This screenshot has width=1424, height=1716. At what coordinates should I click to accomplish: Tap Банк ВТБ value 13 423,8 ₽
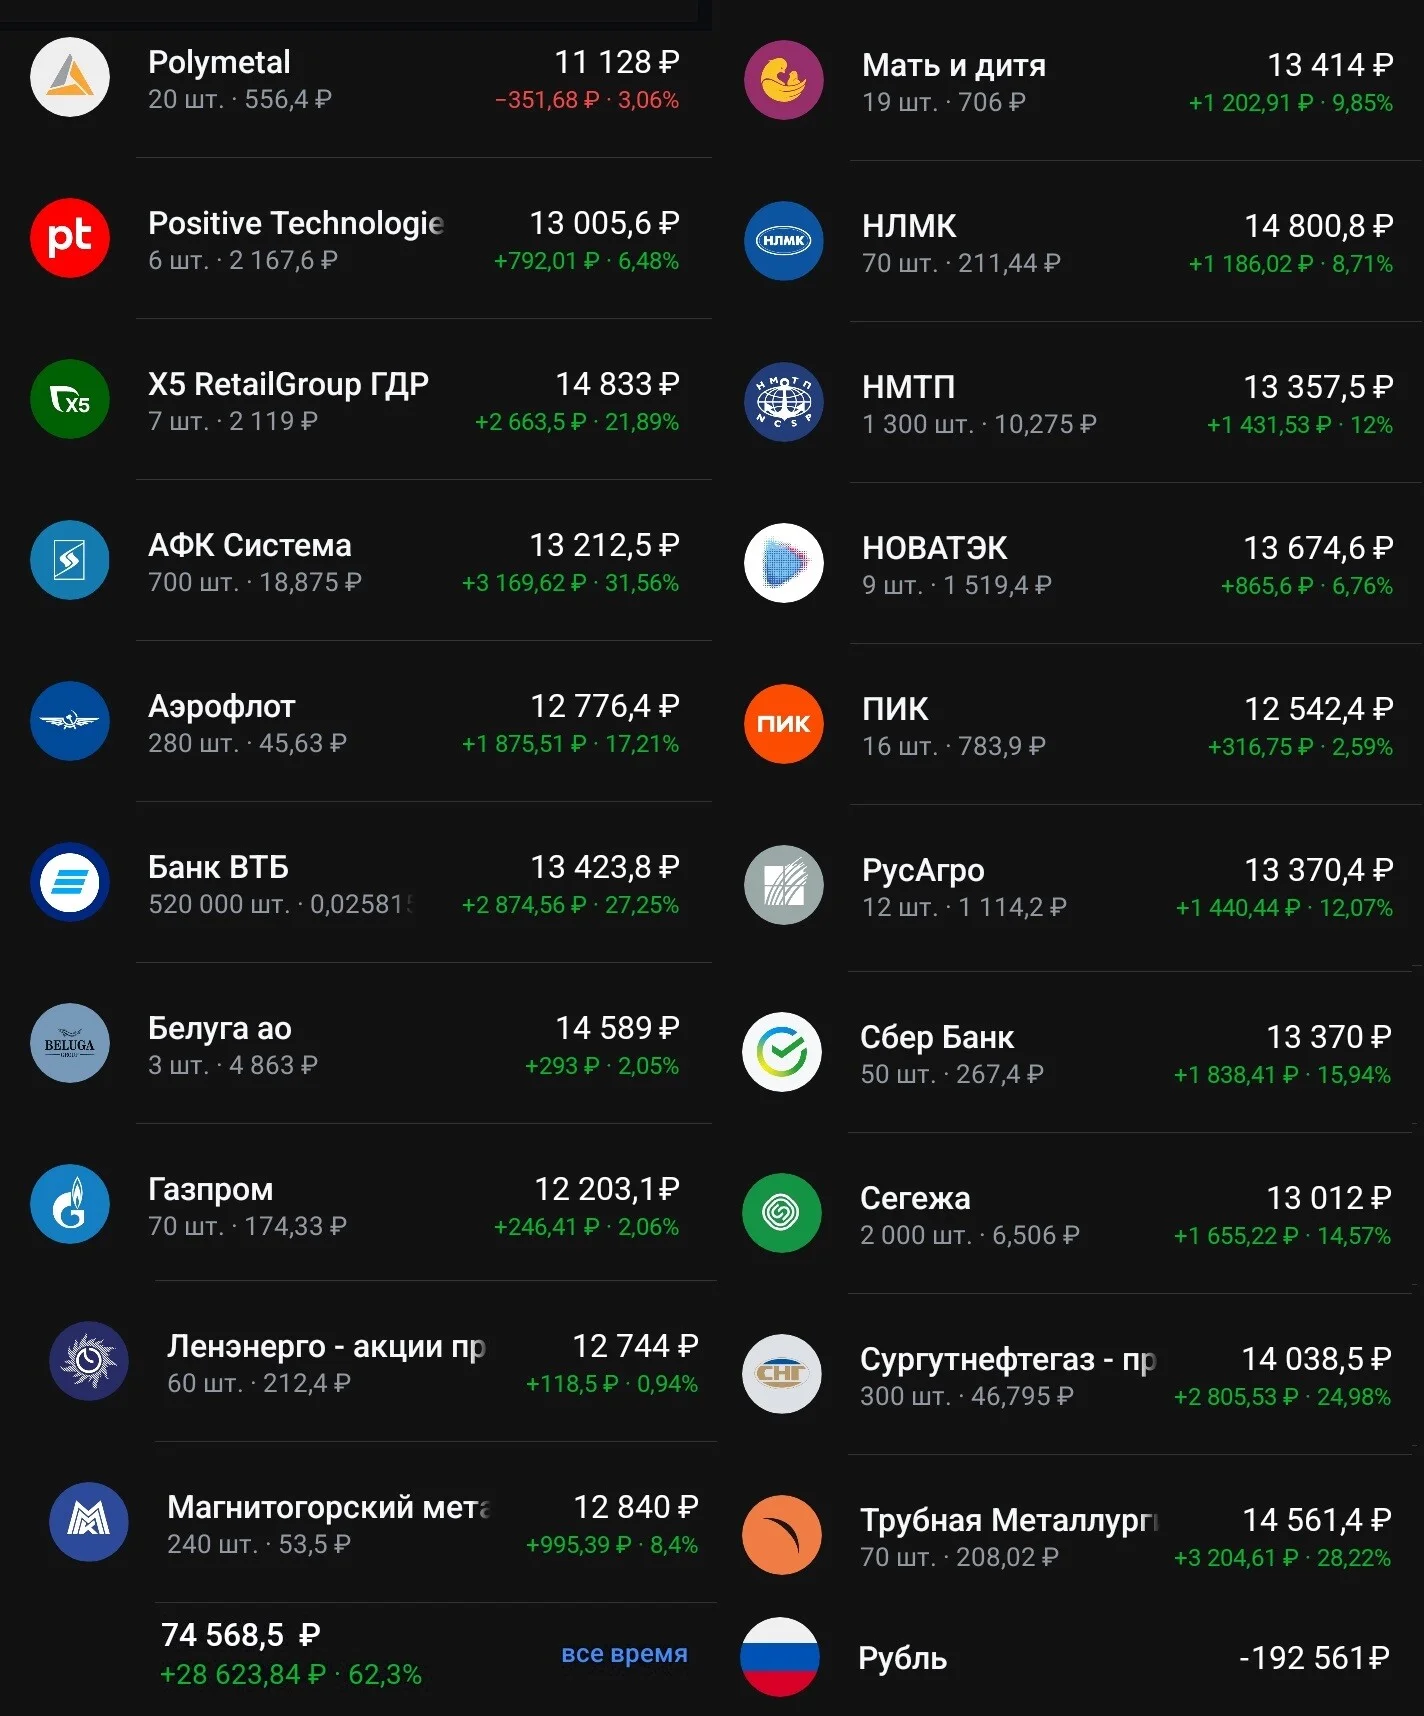(605, 867)
